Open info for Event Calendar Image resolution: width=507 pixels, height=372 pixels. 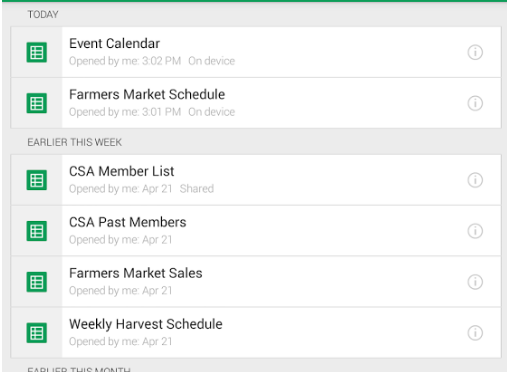pos(475,52)
